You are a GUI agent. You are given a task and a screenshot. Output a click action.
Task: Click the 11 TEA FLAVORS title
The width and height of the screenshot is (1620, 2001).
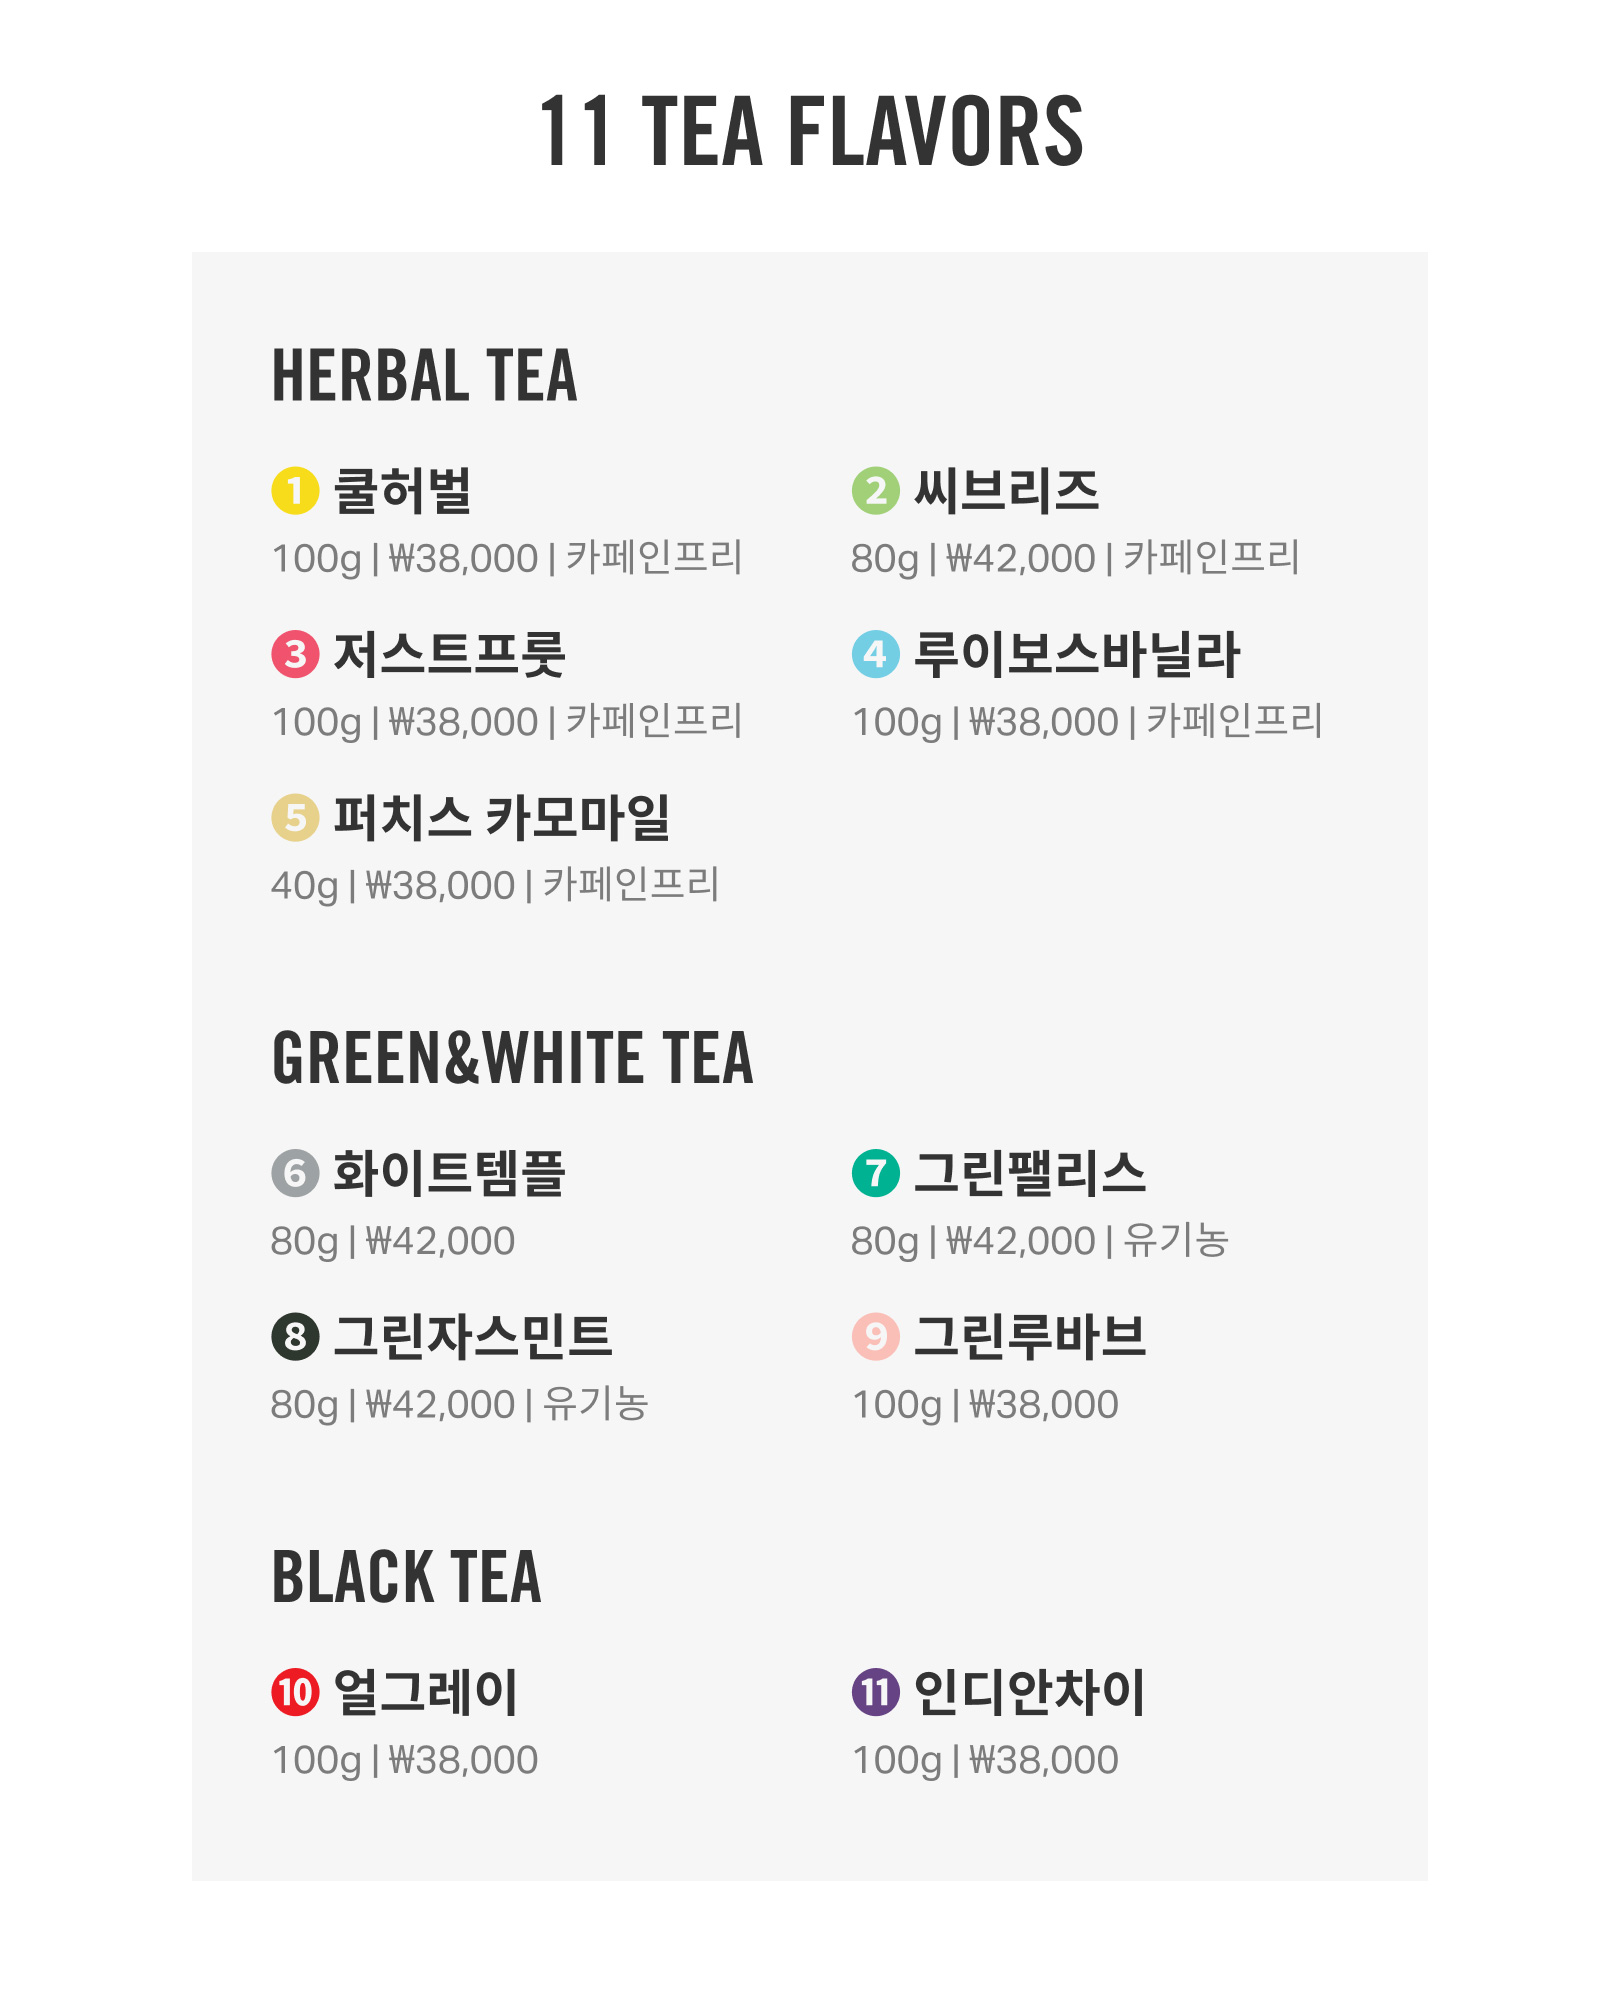click(x=811, y=131)
